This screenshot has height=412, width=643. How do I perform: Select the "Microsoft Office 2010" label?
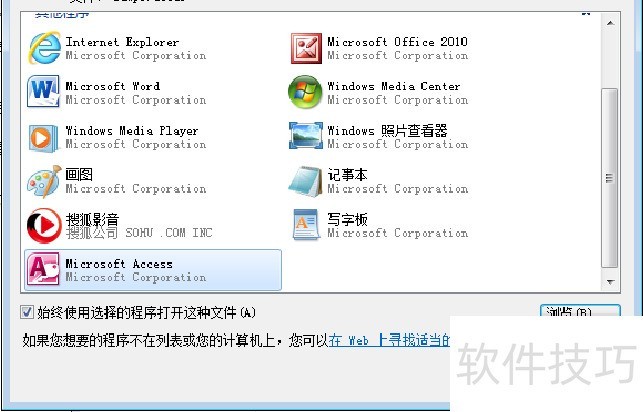pyautogui.click(x=397, y=42)
